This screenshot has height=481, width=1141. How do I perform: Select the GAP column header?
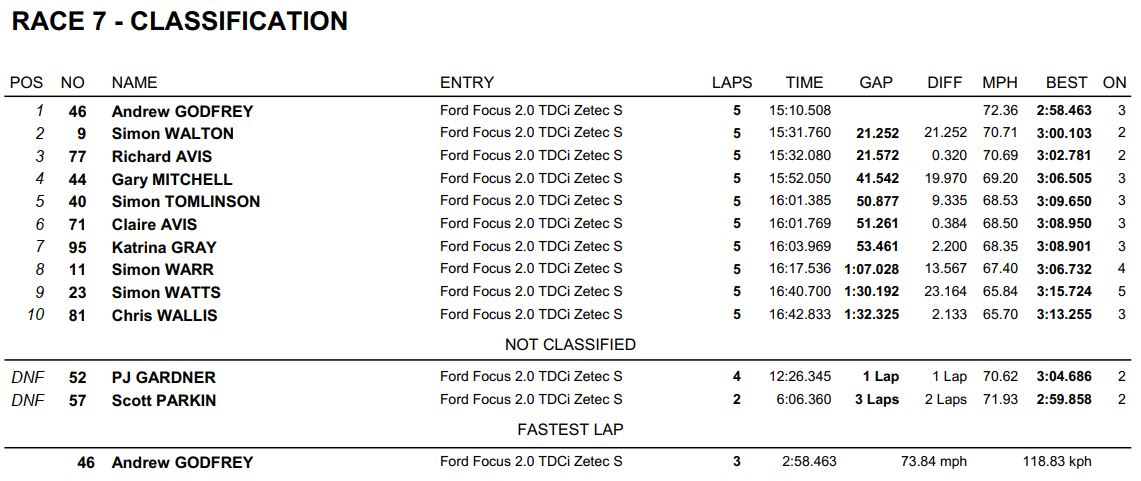pos(875,83)
